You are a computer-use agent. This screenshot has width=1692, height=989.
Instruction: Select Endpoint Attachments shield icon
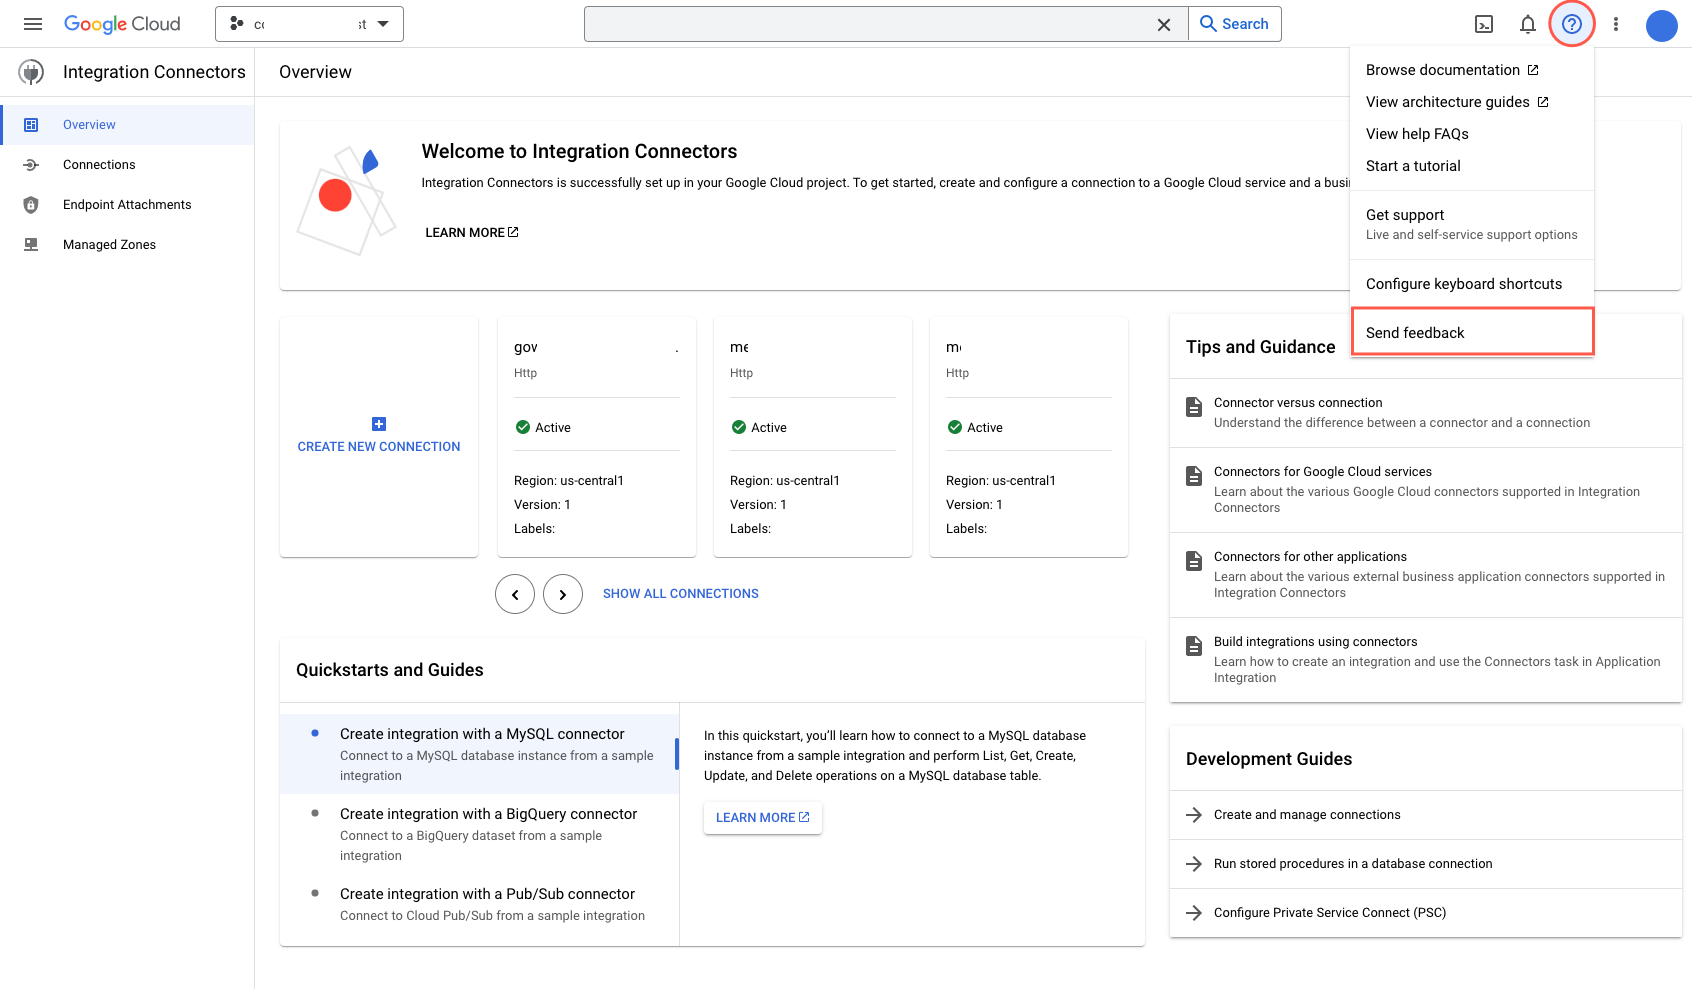[31, 204]
